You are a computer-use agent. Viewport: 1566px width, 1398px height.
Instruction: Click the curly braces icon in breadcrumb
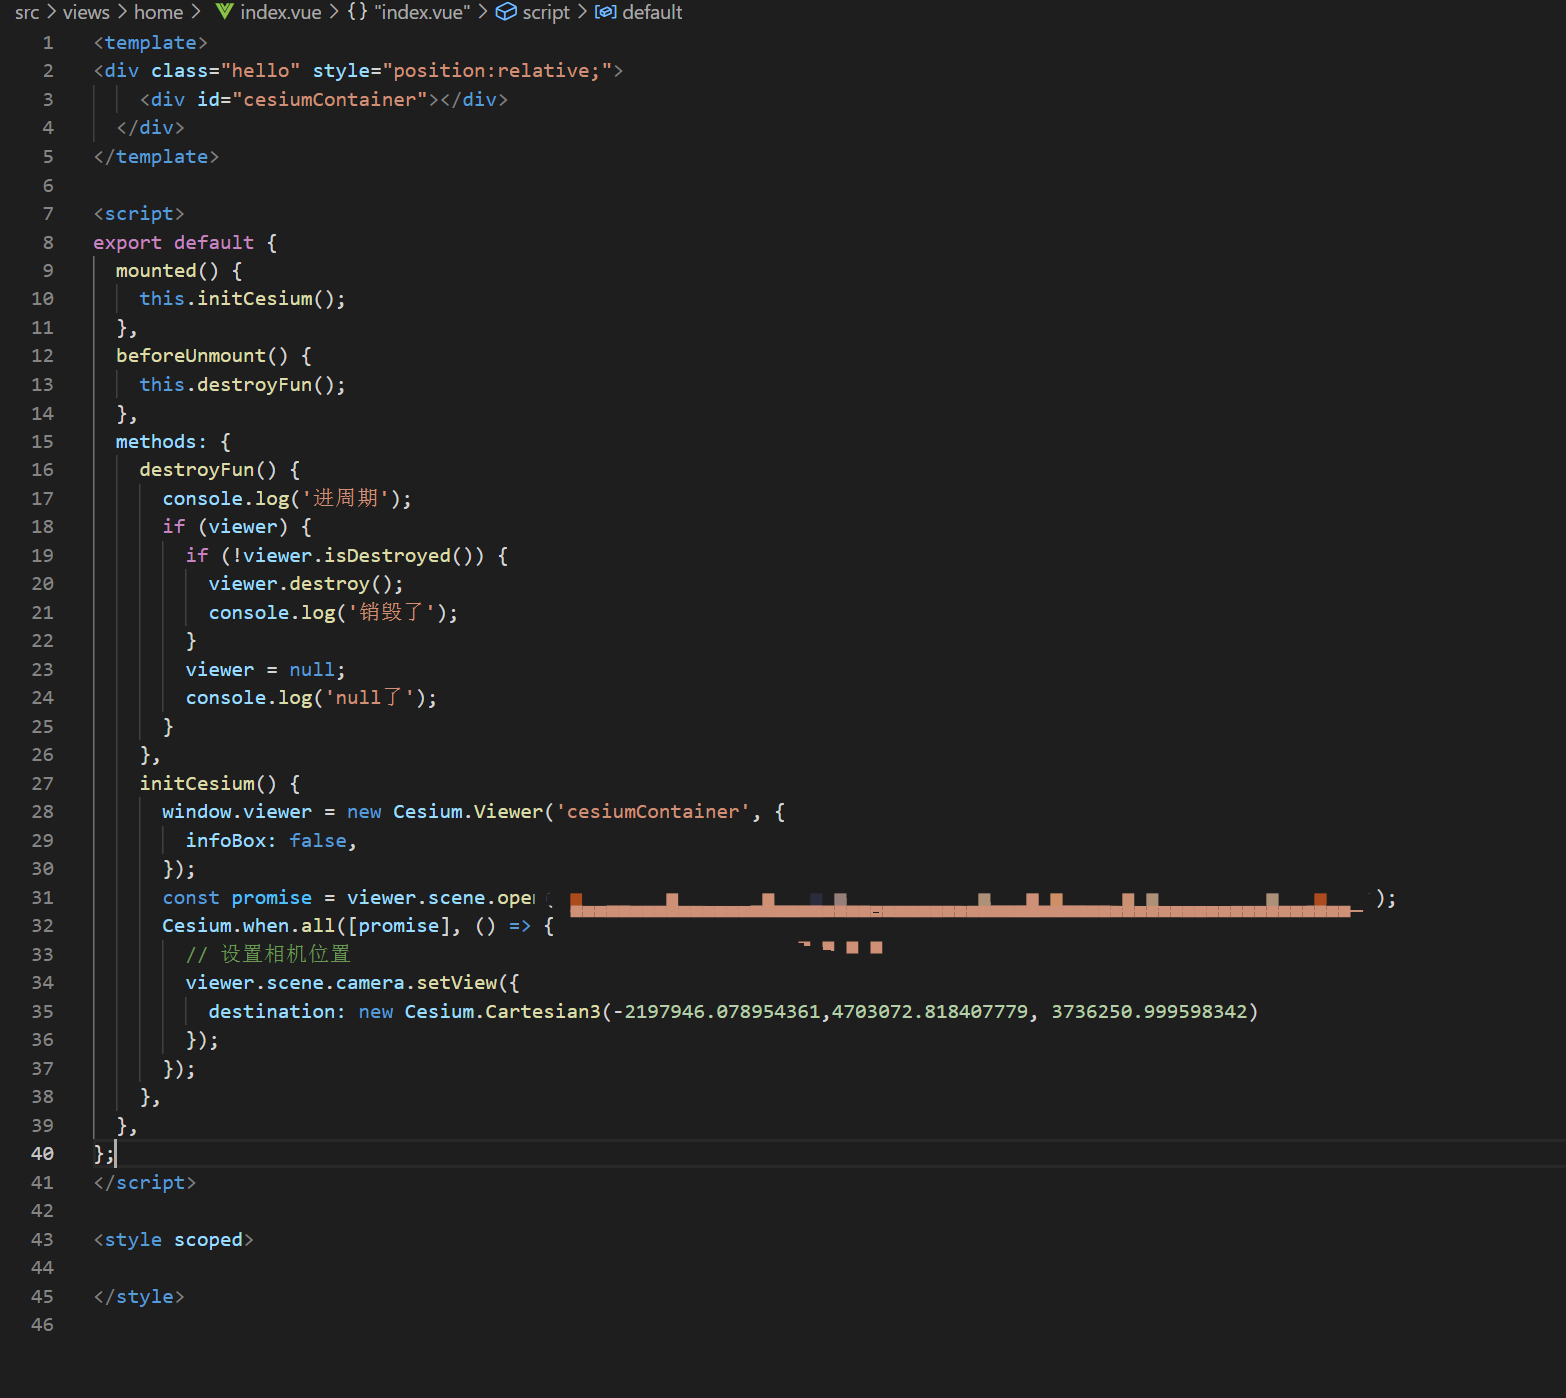click(x=357, y=12)
